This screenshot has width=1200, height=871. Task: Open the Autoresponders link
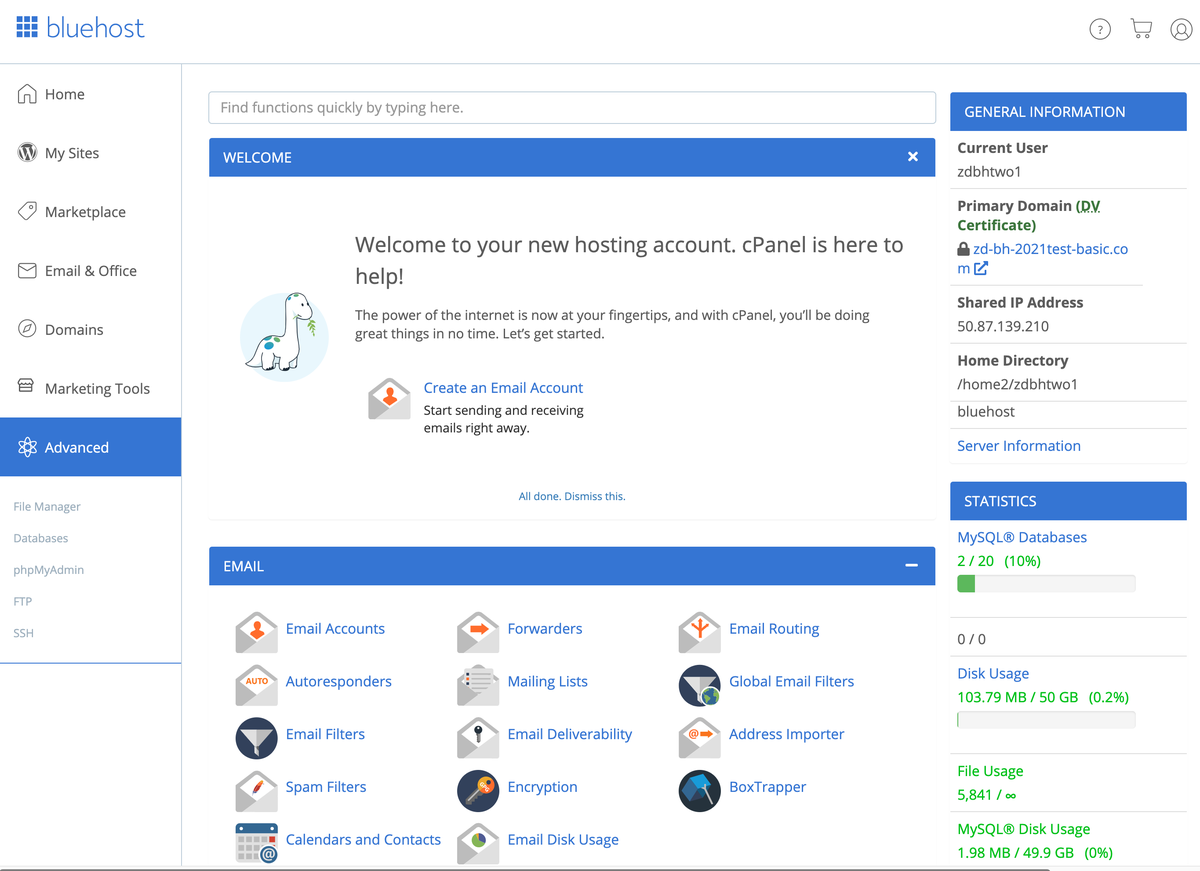tap(339, 682)
